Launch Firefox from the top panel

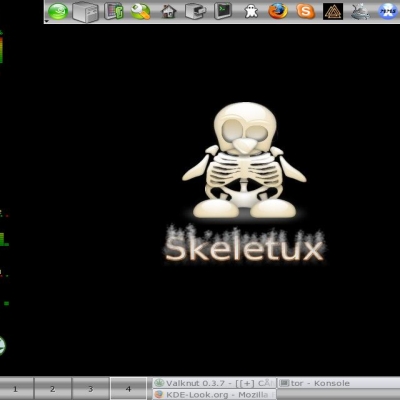tap(278, 11)
